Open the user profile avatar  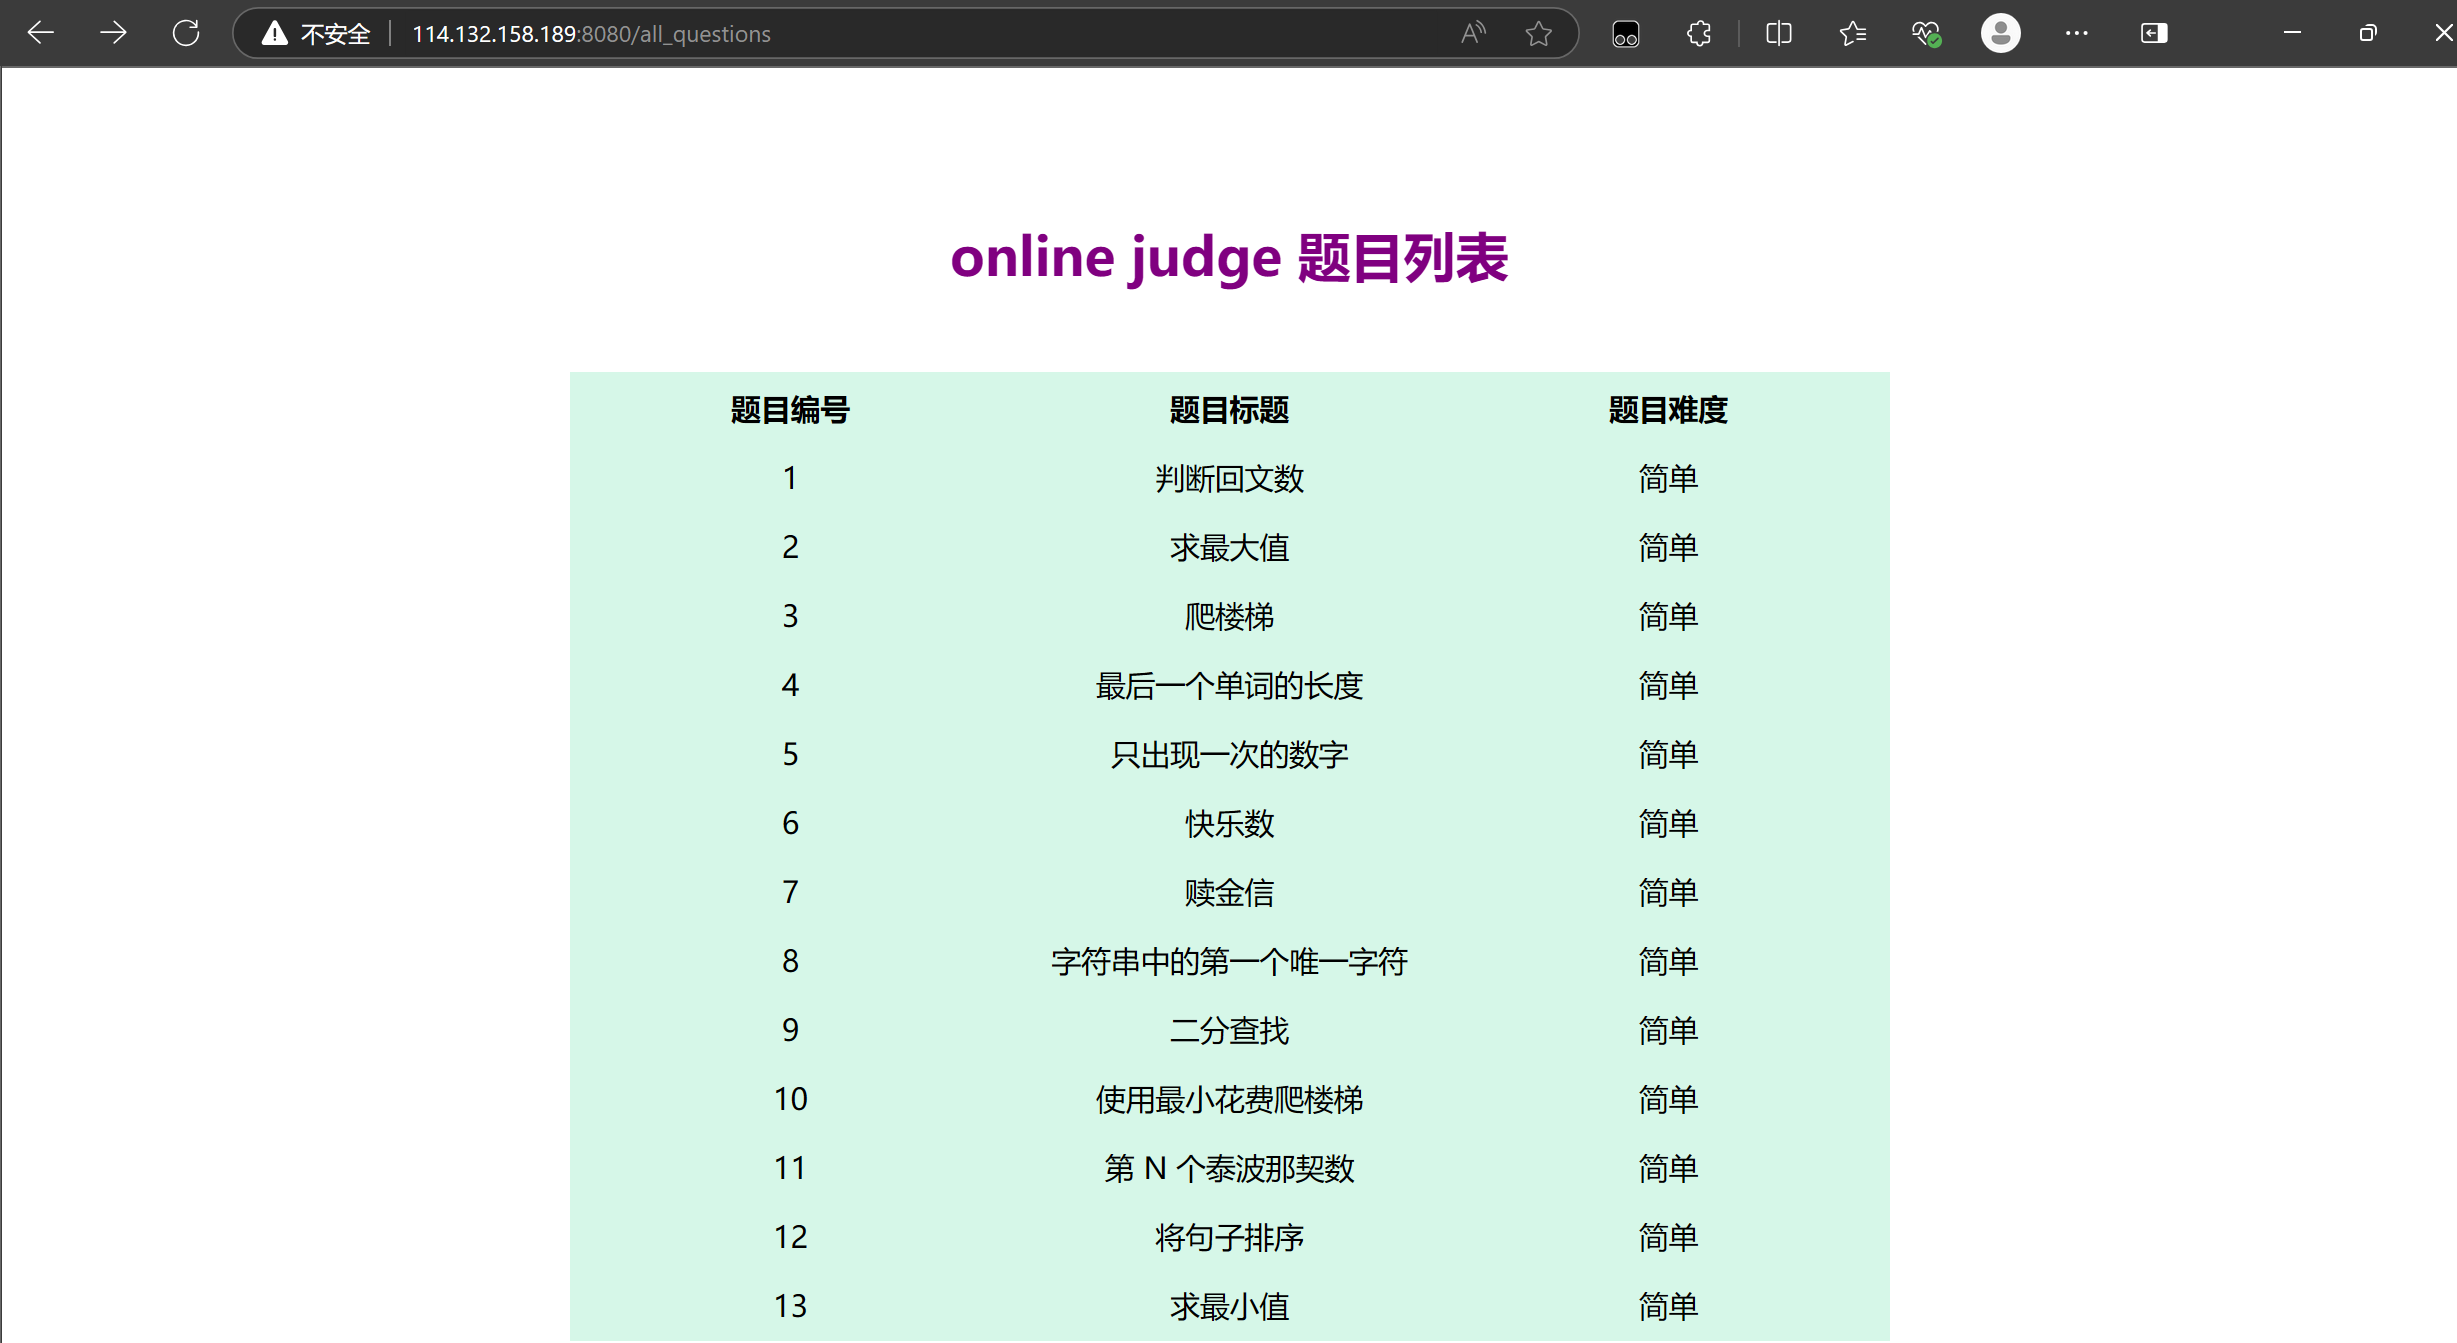coord(2000,33)
